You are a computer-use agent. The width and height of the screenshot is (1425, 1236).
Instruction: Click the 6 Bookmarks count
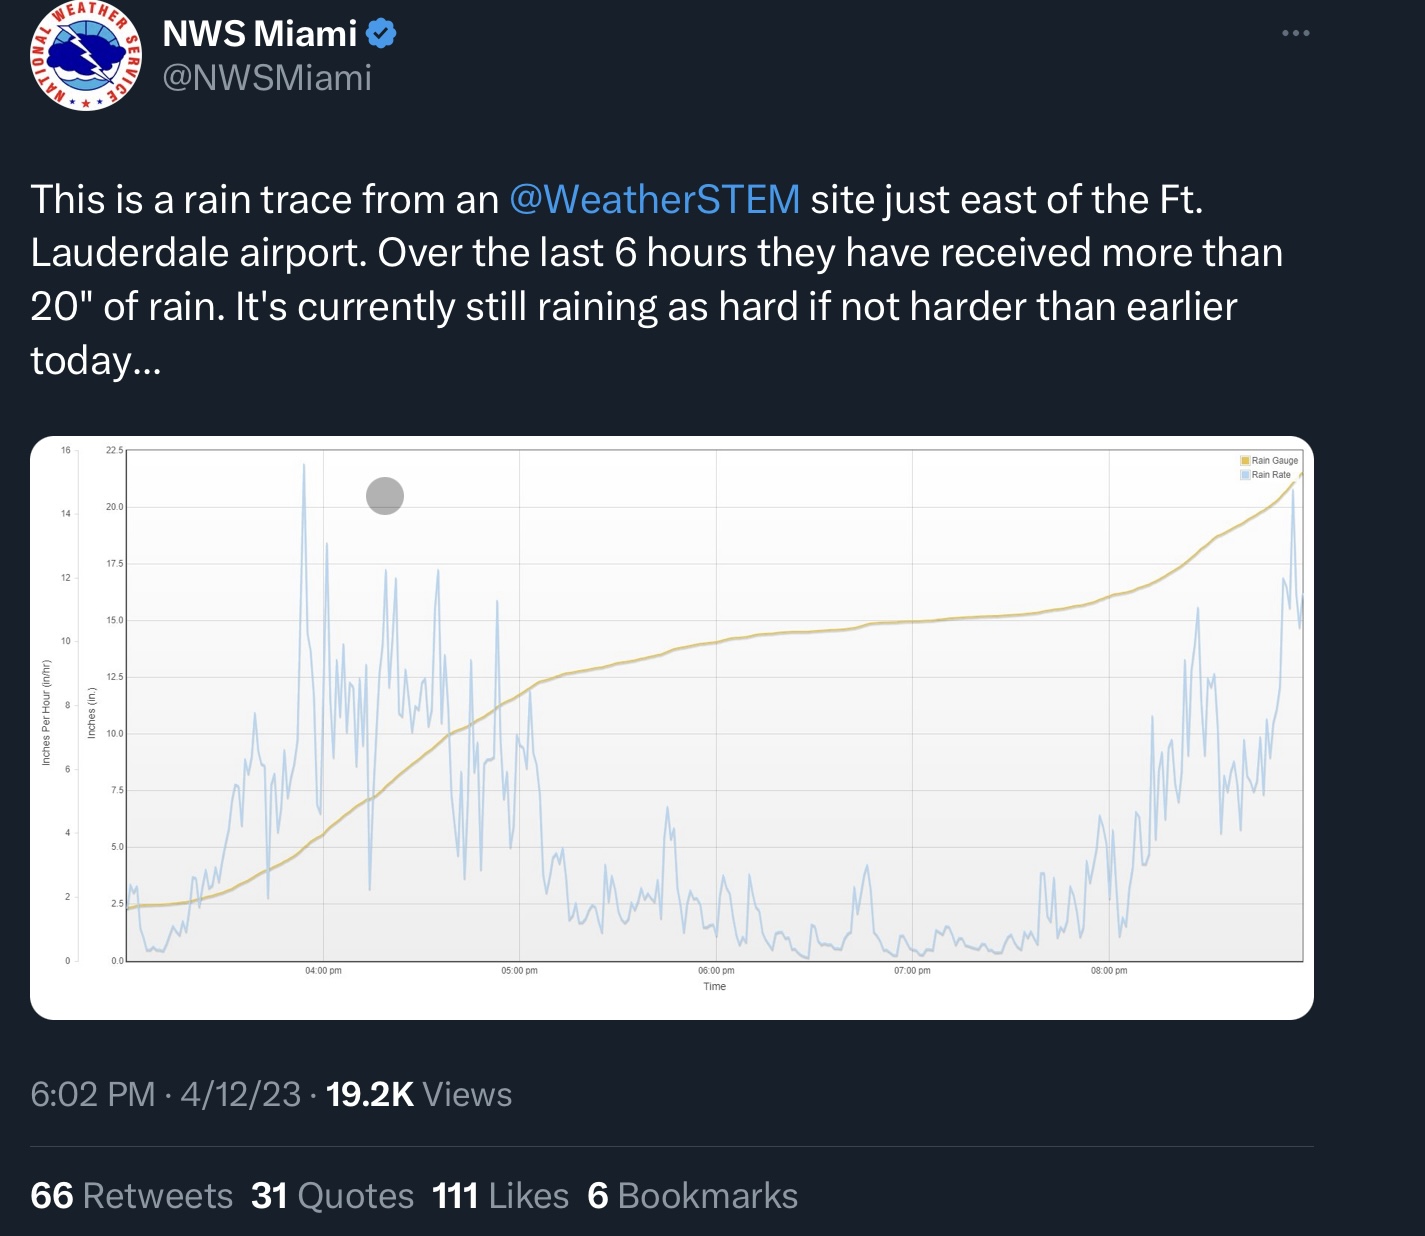[x=692, y=1196]
